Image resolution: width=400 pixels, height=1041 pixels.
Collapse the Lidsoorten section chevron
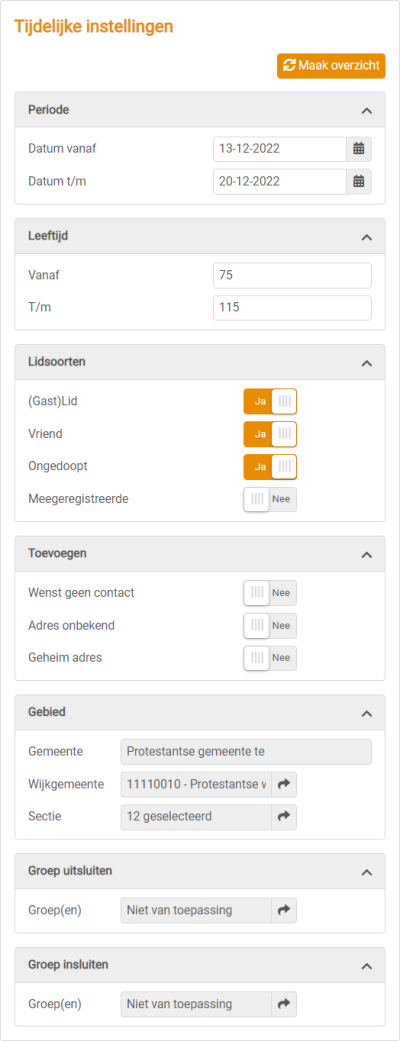click(366, 363)
